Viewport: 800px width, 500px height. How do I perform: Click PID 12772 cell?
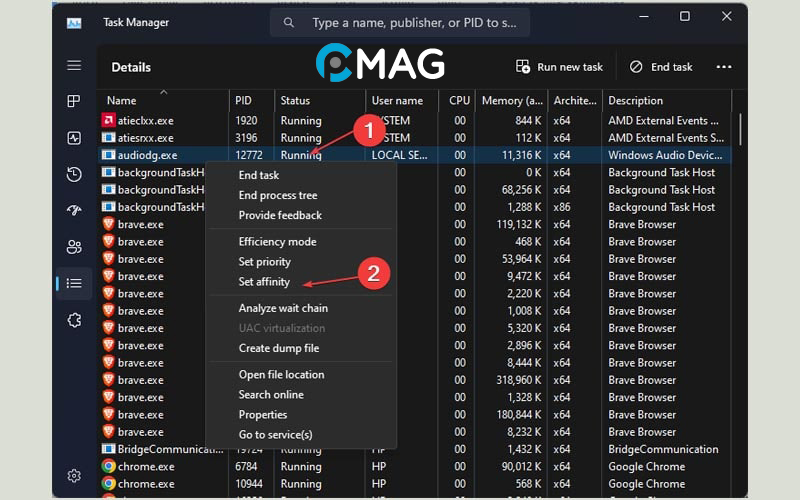tap(248, 155)
